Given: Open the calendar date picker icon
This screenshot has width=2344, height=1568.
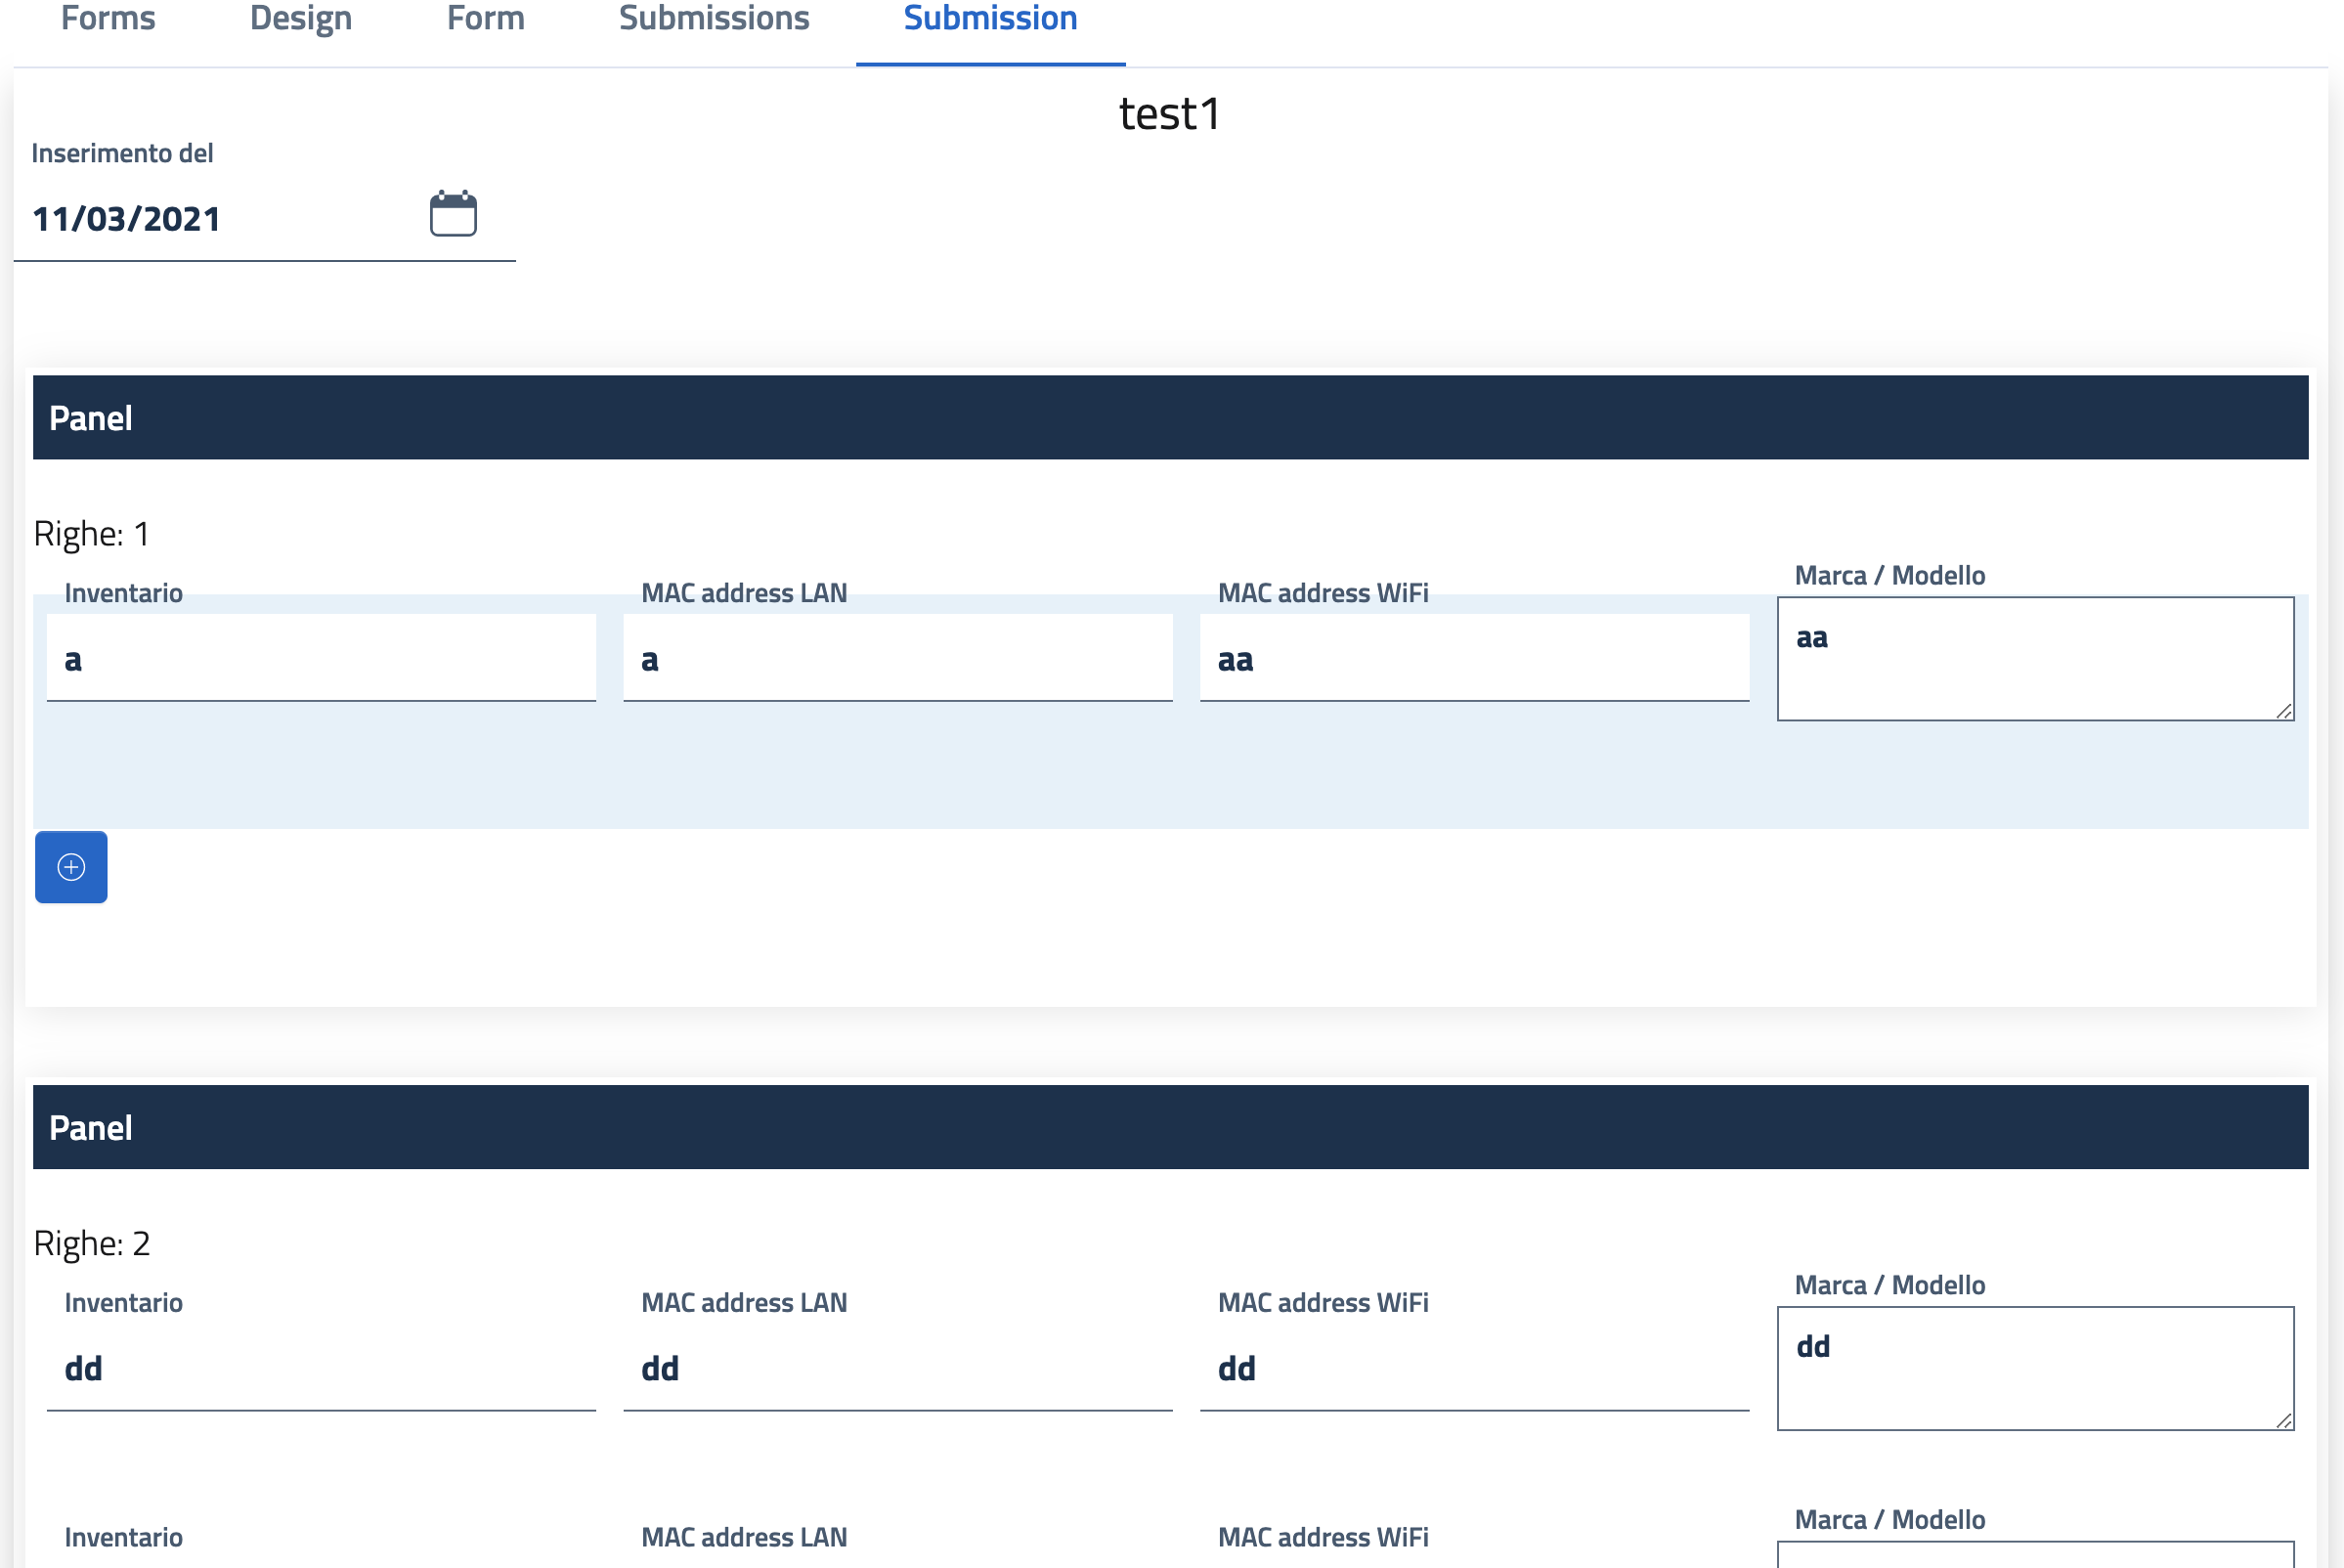Looking at the screenshot, I should click(x=453, y=214).
